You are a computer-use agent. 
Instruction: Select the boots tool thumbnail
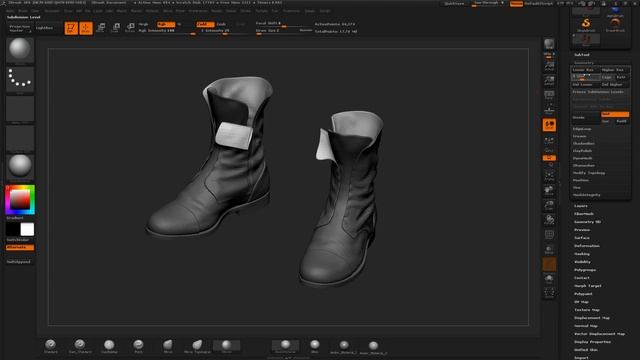click(586, 40)
